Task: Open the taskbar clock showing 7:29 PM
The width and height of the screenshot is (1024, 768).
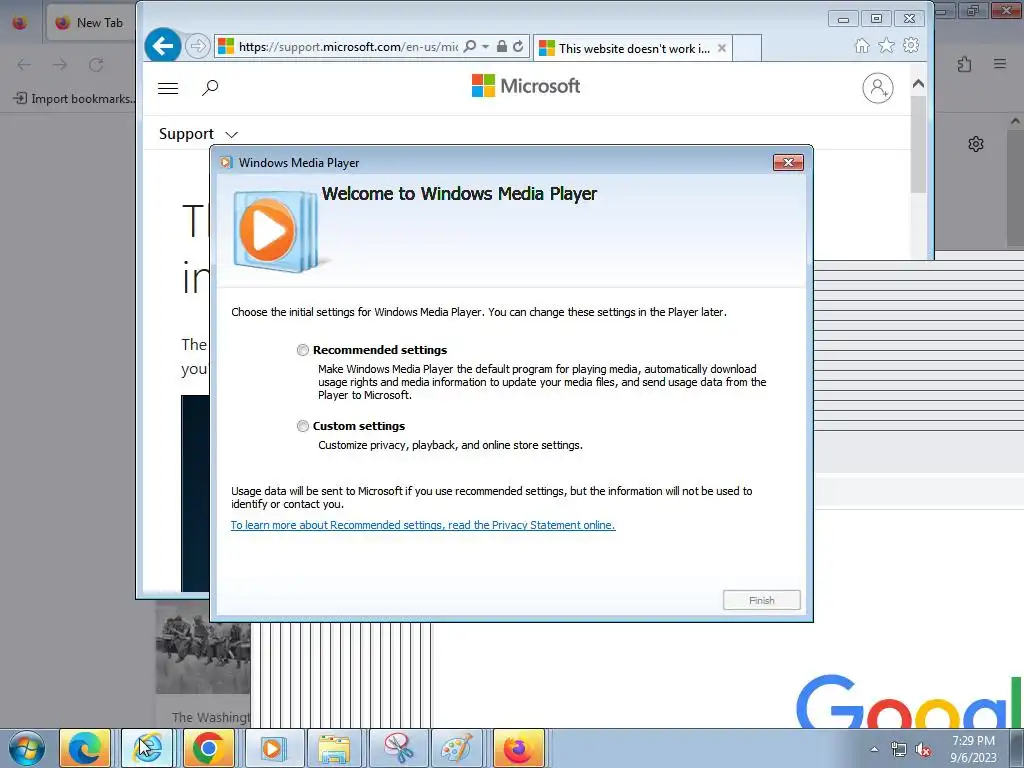Action: (974, 749)
